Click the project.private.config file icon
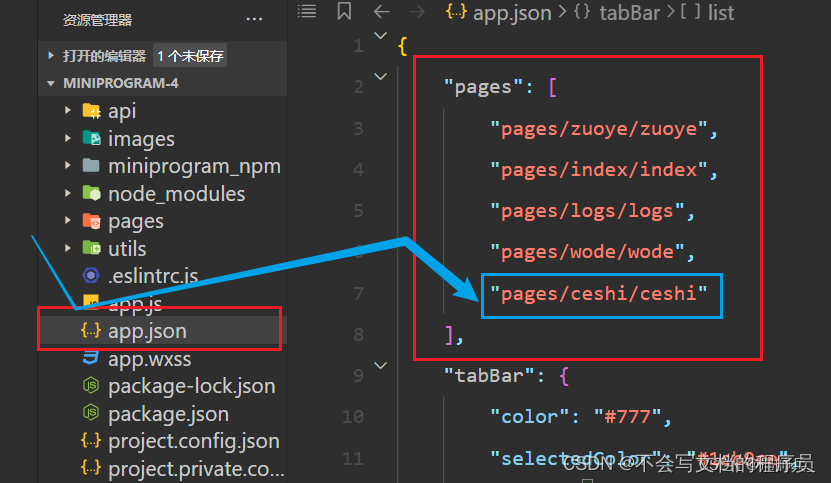This screenshot has width=831, height=483. coord(91,468)
